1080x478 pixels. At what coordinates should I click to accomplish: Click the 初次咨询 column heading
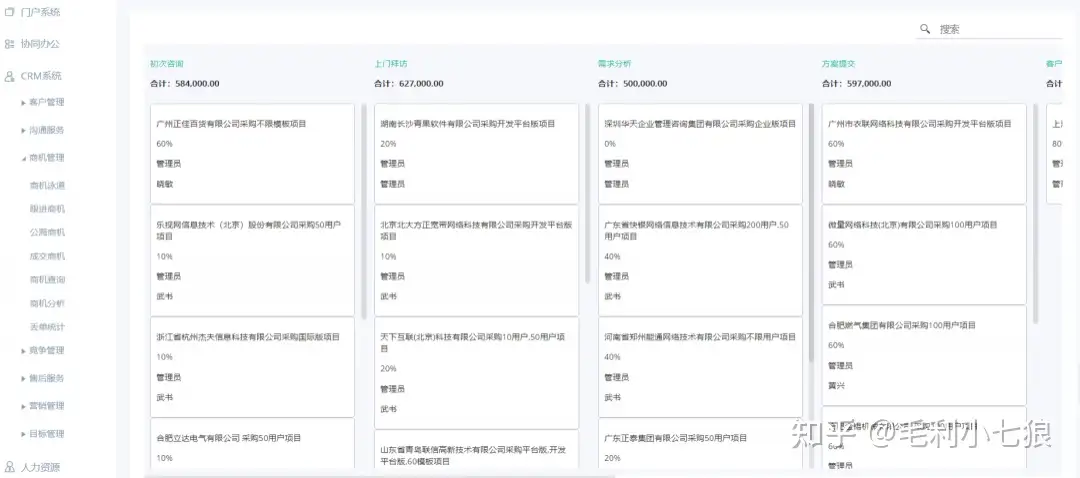point(167,63)
